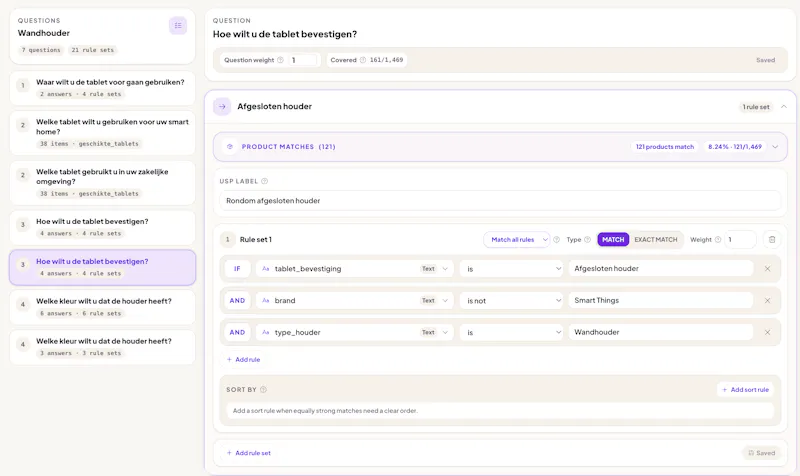This screenshot has width=800, height=476.
Task: Open question Welke tablet wilt u gebruiken voor smart home
Action: coord(103,133)
